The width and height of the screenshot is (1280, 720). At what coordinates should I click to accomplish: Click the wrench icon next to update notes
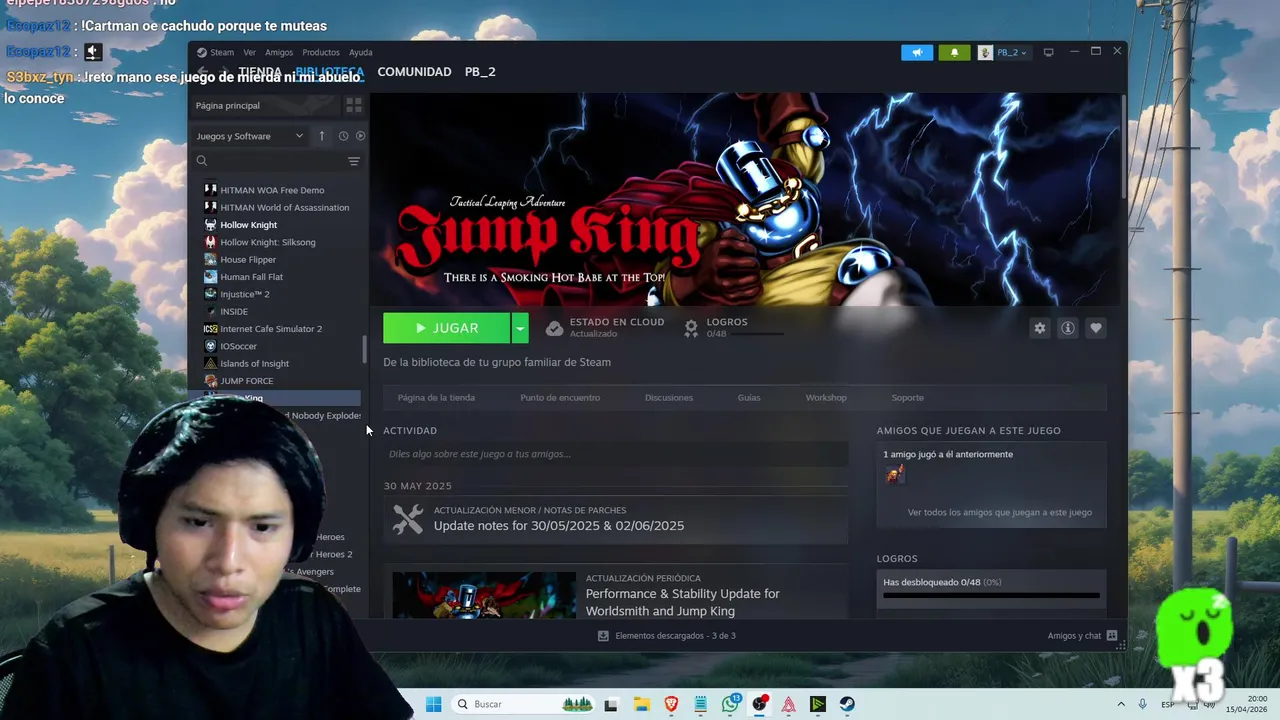[x=408, y=519]
